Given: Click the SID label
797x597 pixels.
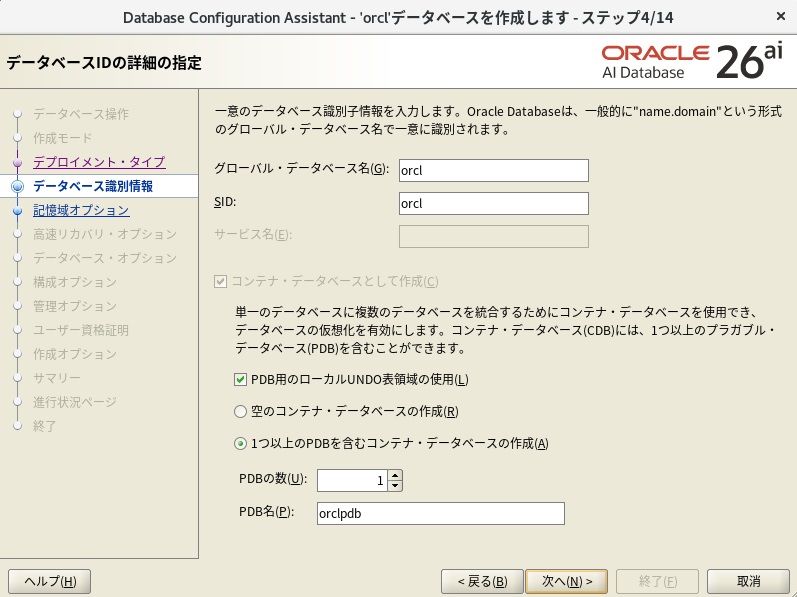Looking at the screenshot, I should [225, 202].
